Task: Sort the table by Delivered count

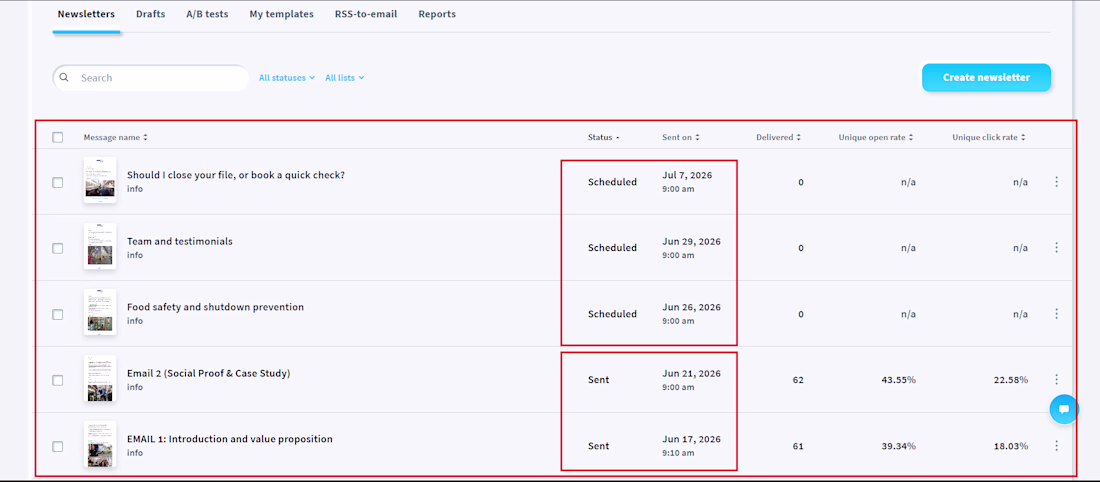Action: (779, 138)
